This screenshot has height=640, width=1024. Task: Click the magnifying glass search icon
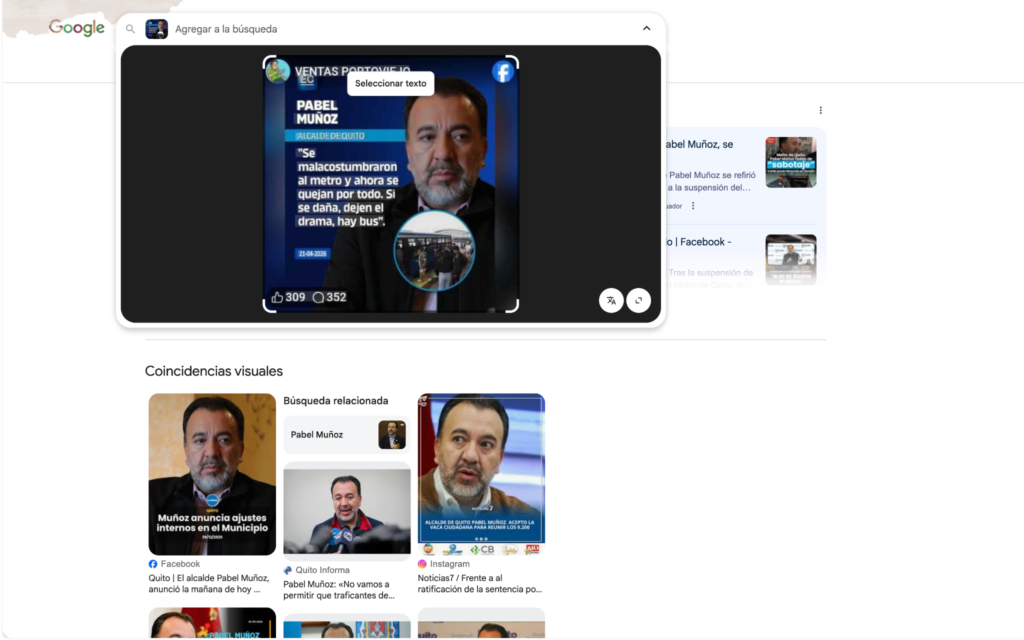(130, 29)
